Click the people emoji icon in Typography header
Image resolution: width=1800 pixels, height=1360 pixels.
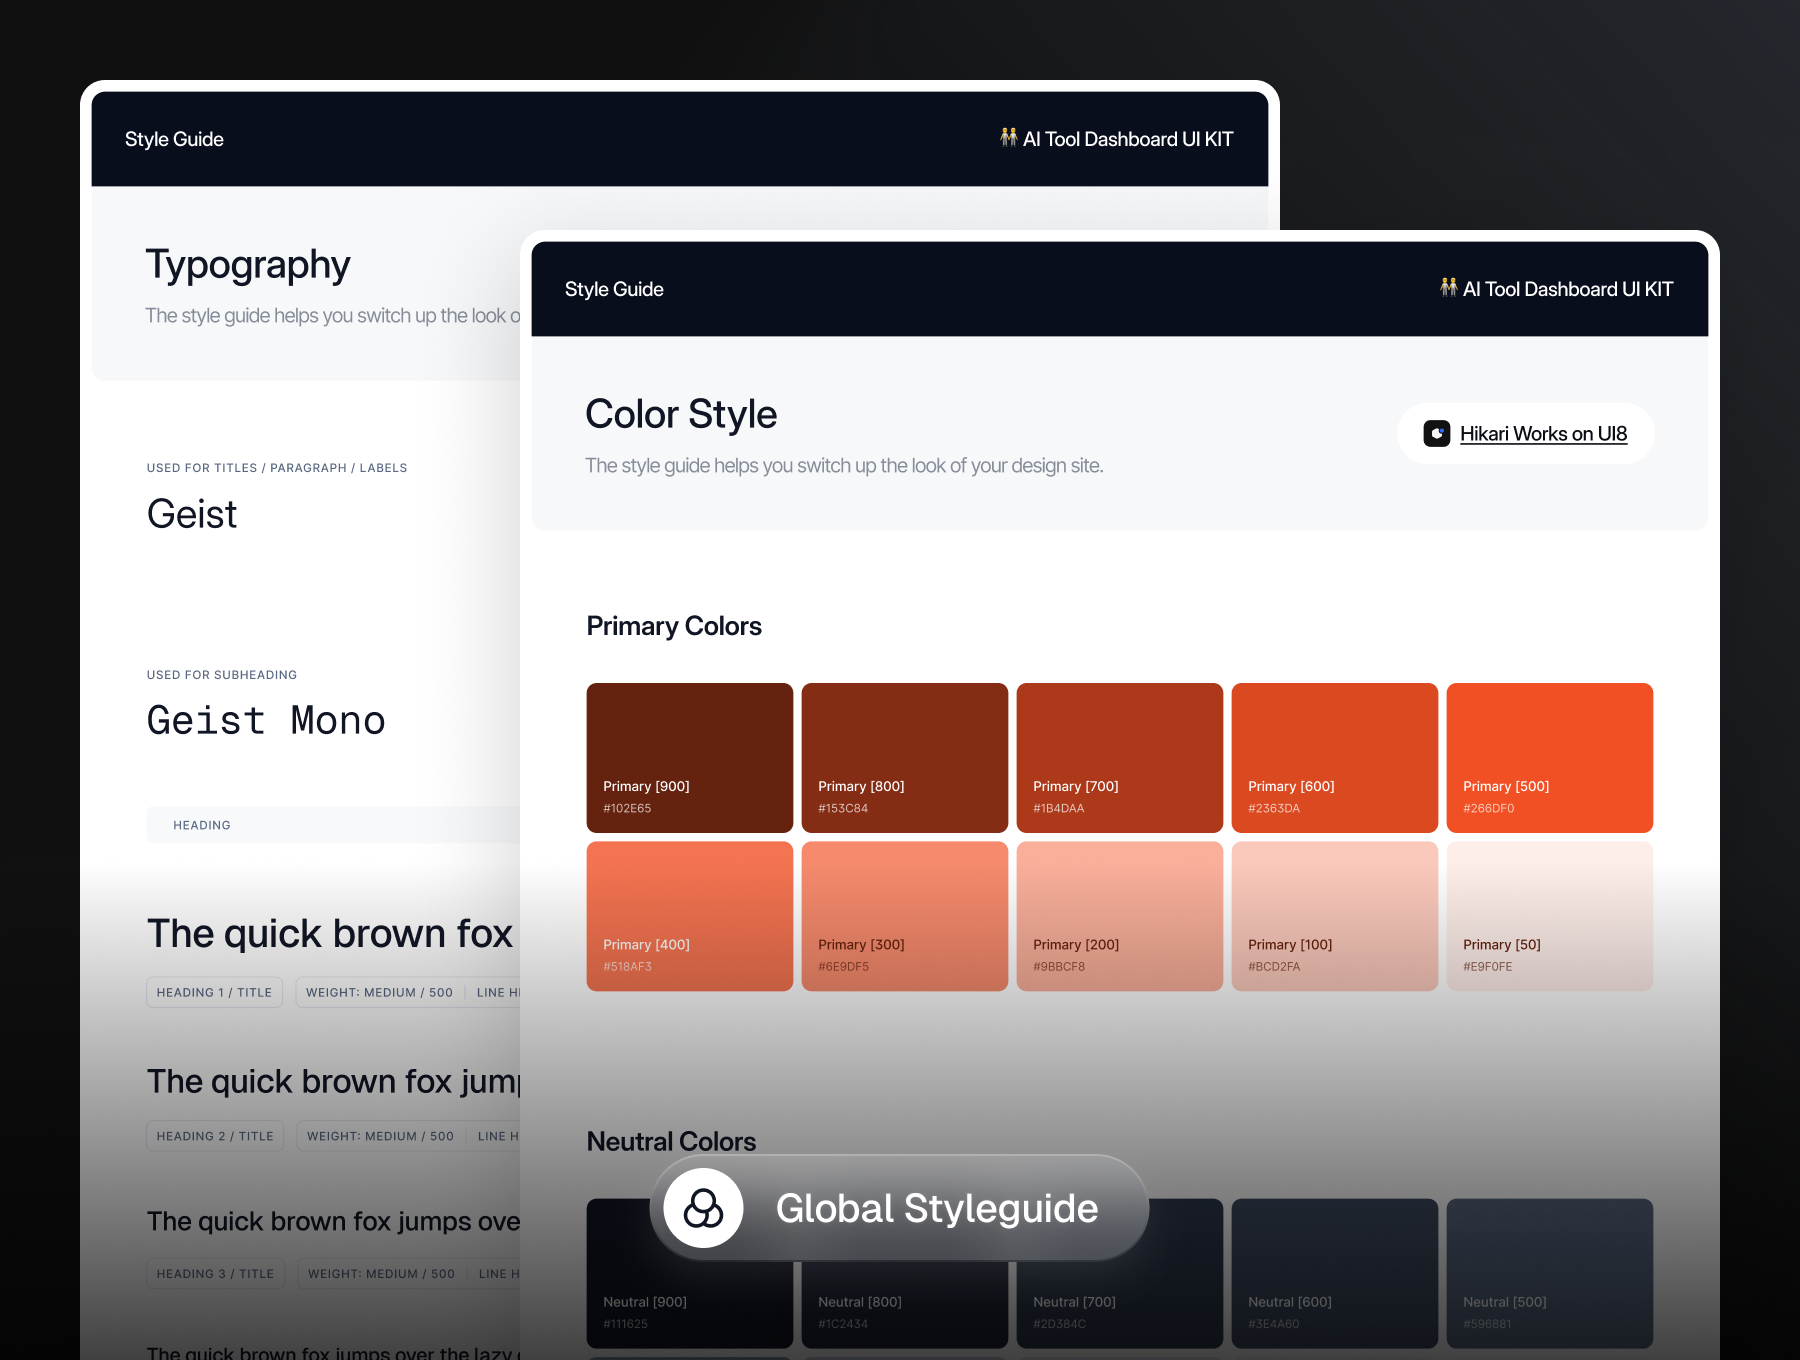[x=1008, y=138]
